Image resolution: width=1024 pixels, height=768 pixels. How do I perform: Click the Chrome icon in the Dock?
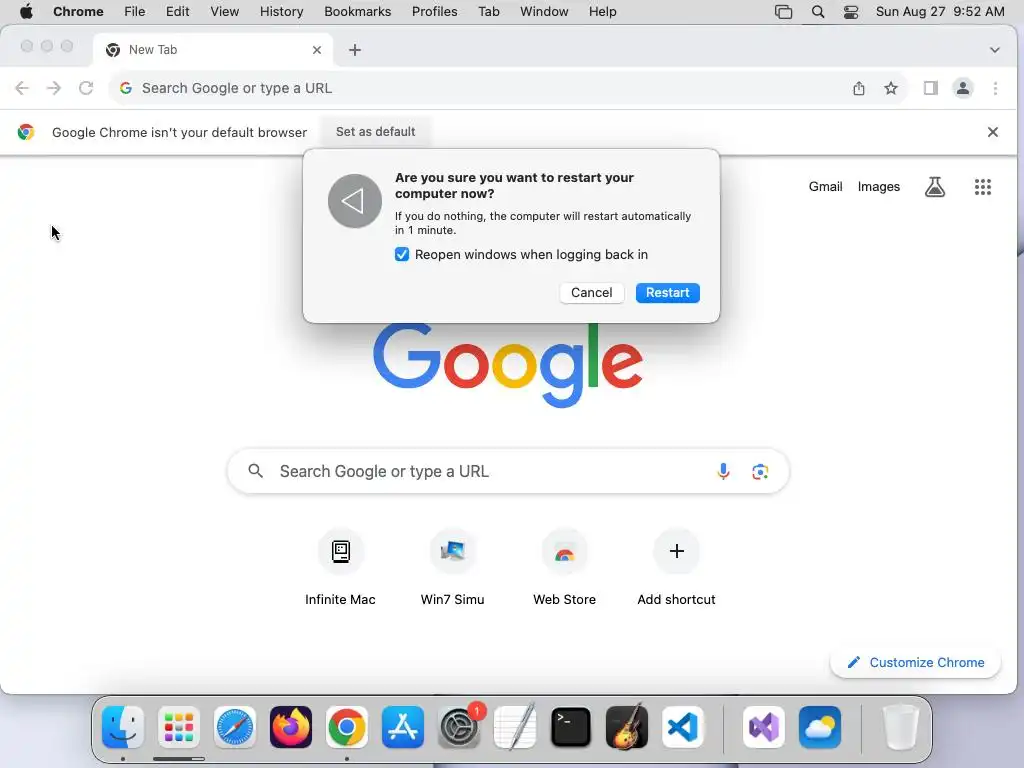(x=347, y=727)
